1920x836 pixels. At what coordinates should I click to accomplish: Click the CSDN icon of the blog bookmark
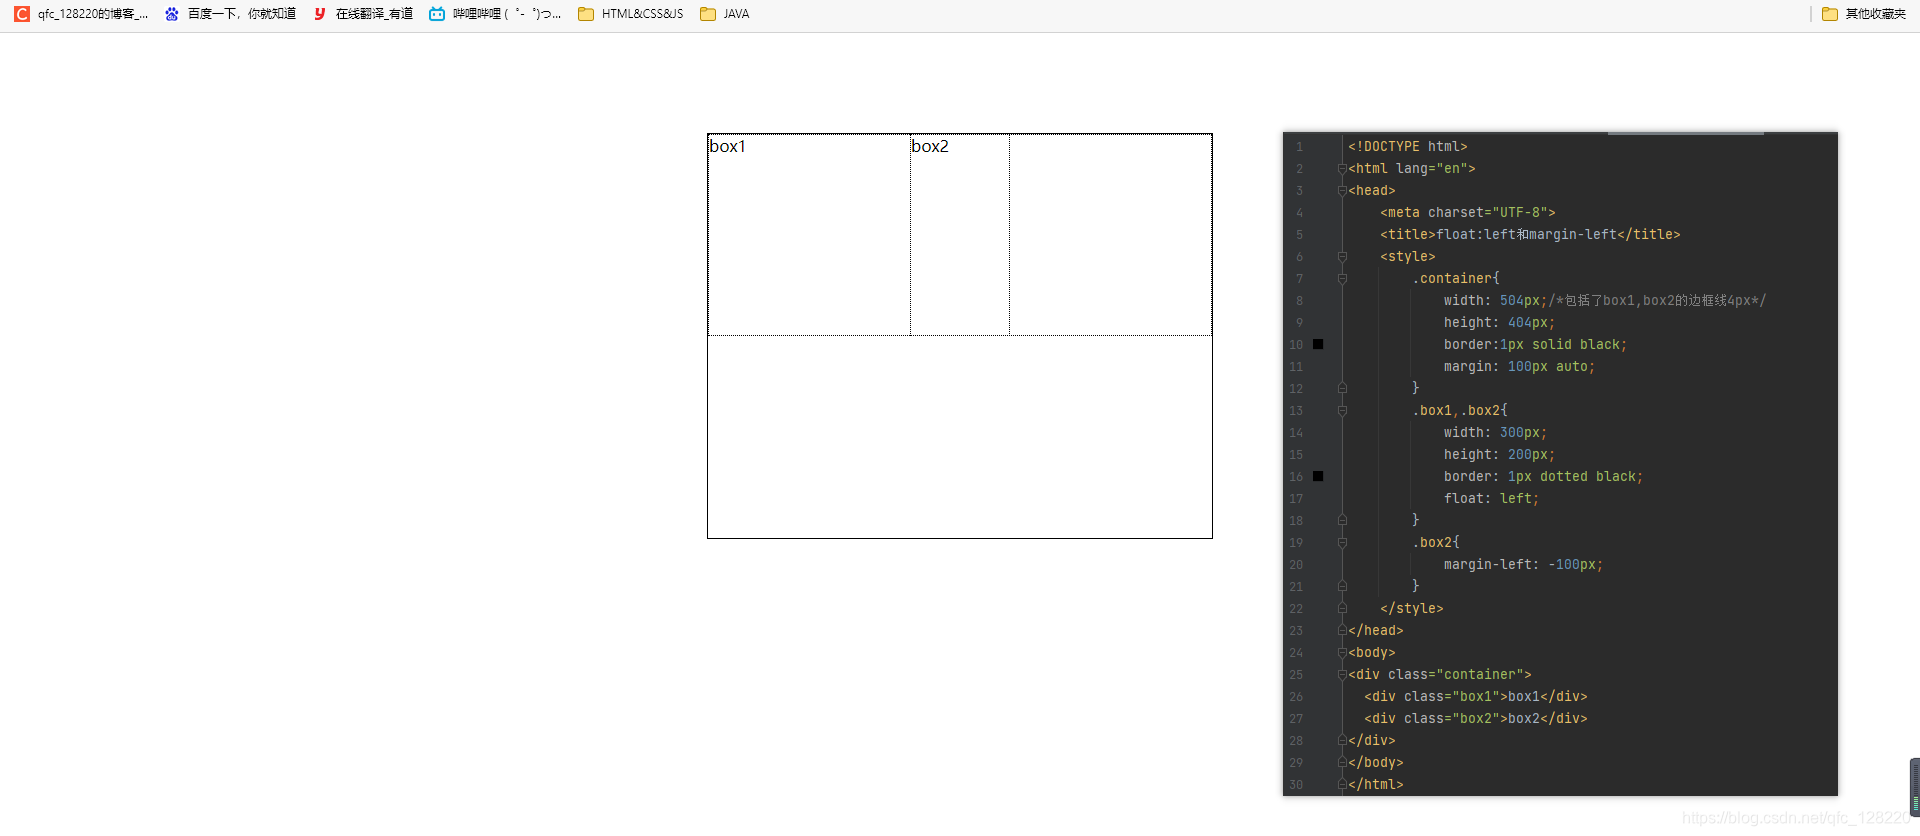pyautogui.click(x=22, y=14)
